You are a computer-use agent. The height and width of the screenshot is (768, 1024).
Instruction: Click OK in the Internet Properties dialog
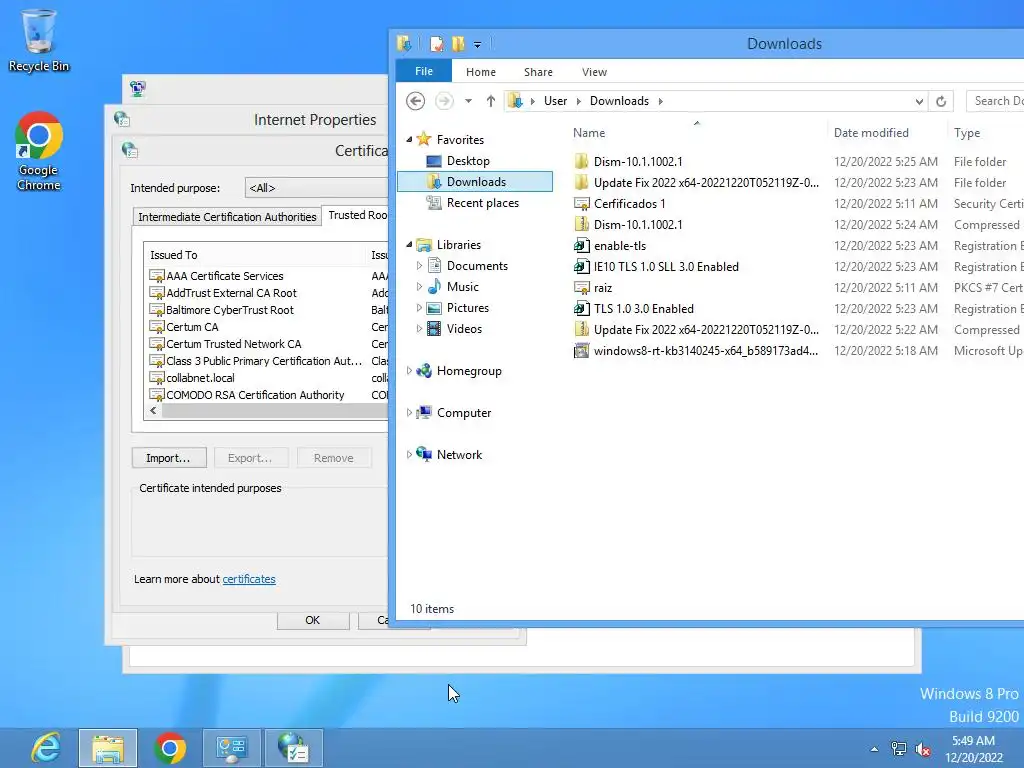pyautogui.click(x=313, y=620)
